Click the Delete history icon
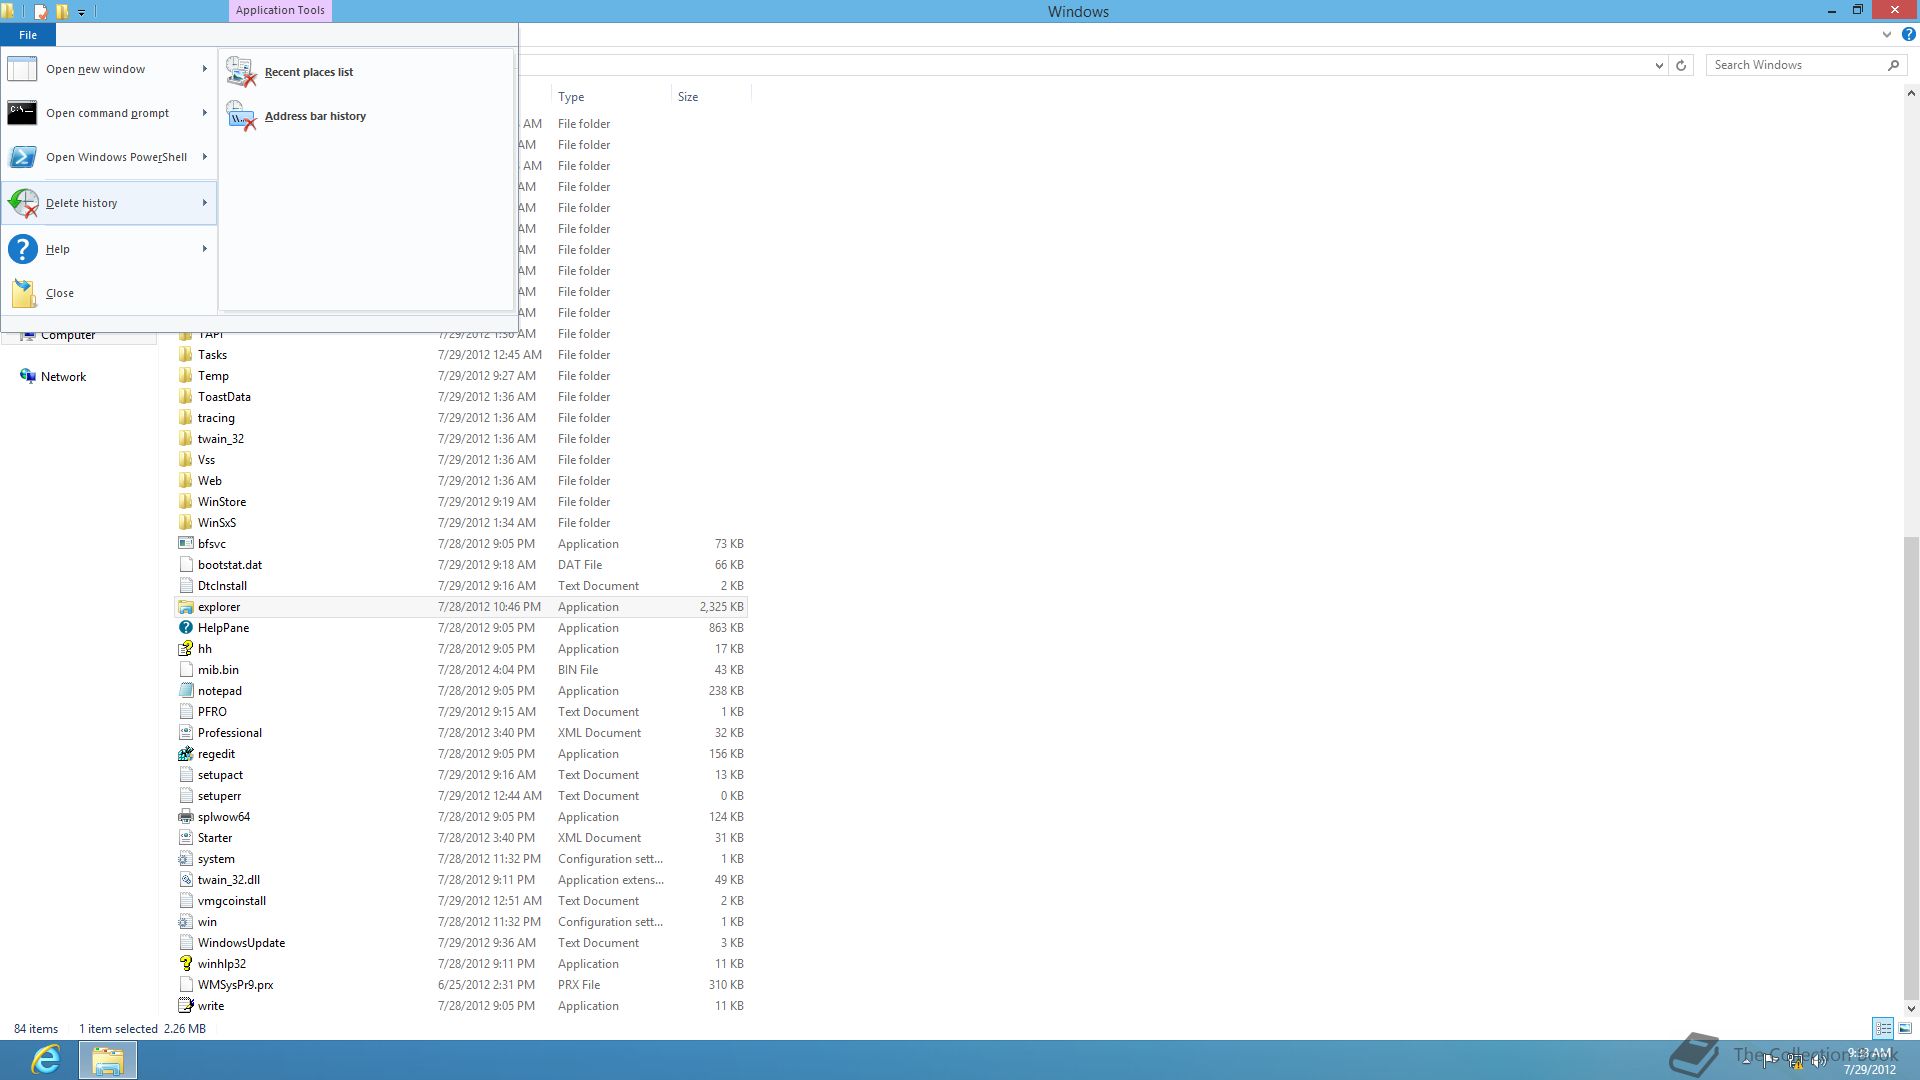Viewport: 1920px width, 1080px height. tap(23, 203)
